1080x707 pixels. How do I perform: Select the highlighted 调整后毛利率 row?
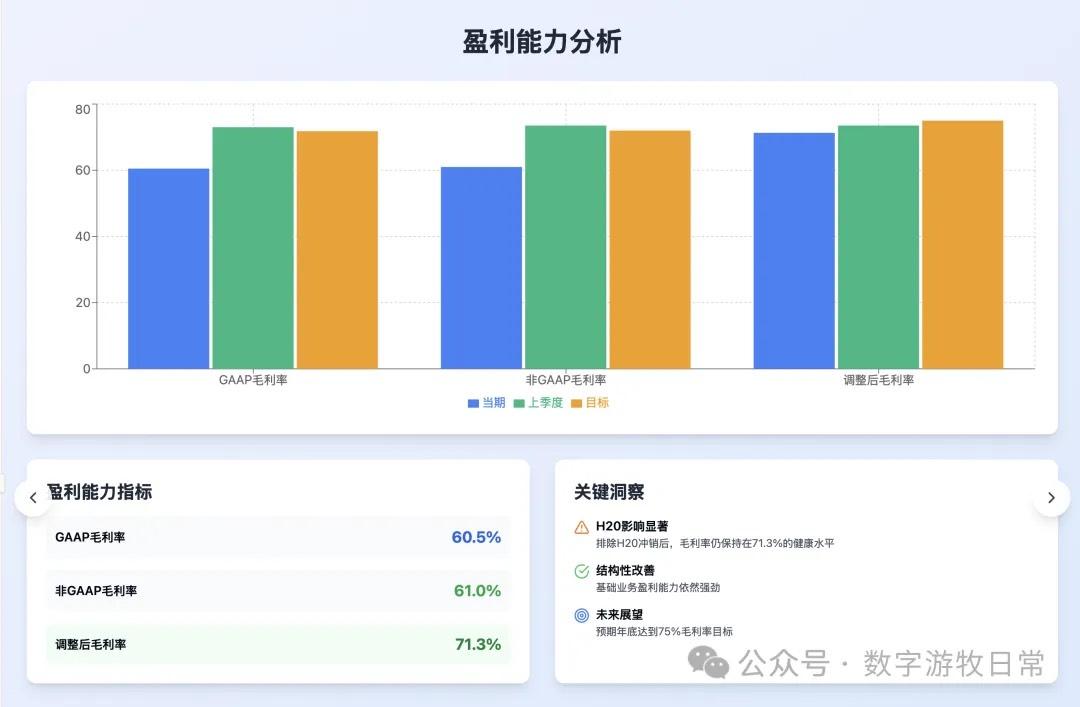click(x=278, y=645)
